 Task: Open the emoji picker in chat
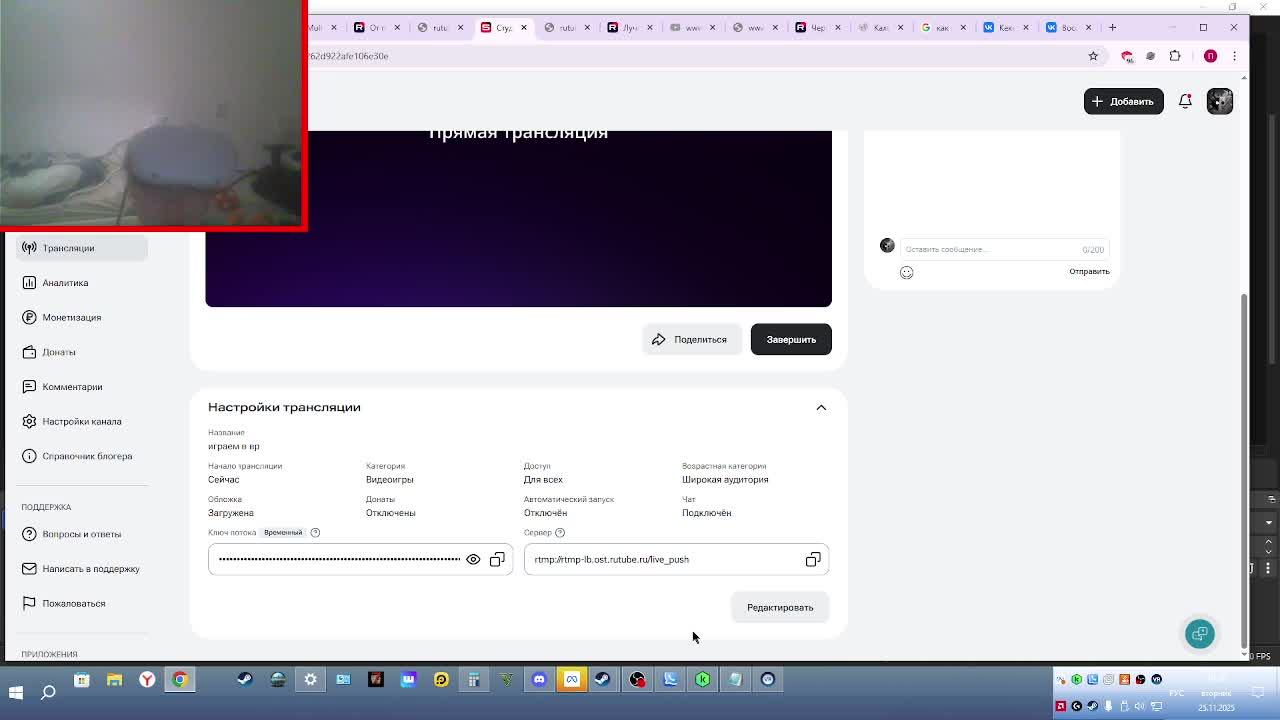pyautogui.click(x=906, y=272)
